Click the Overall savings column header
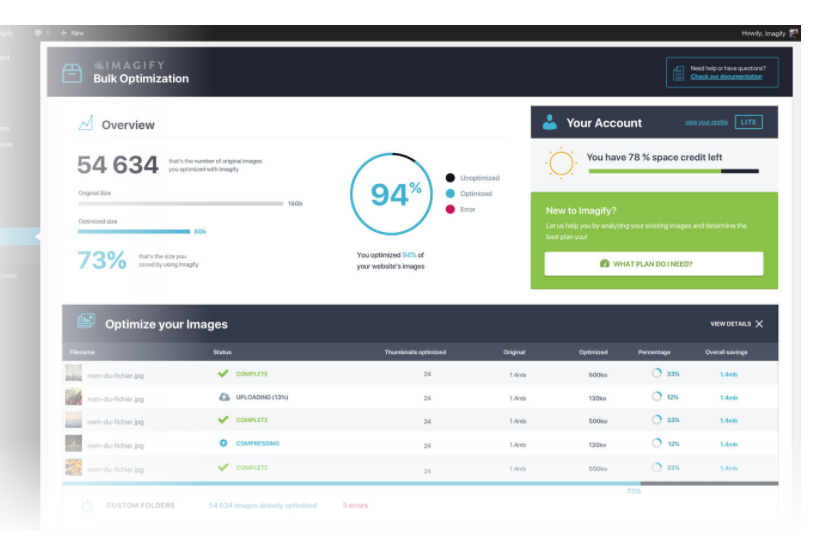 (x=726, y=352)
